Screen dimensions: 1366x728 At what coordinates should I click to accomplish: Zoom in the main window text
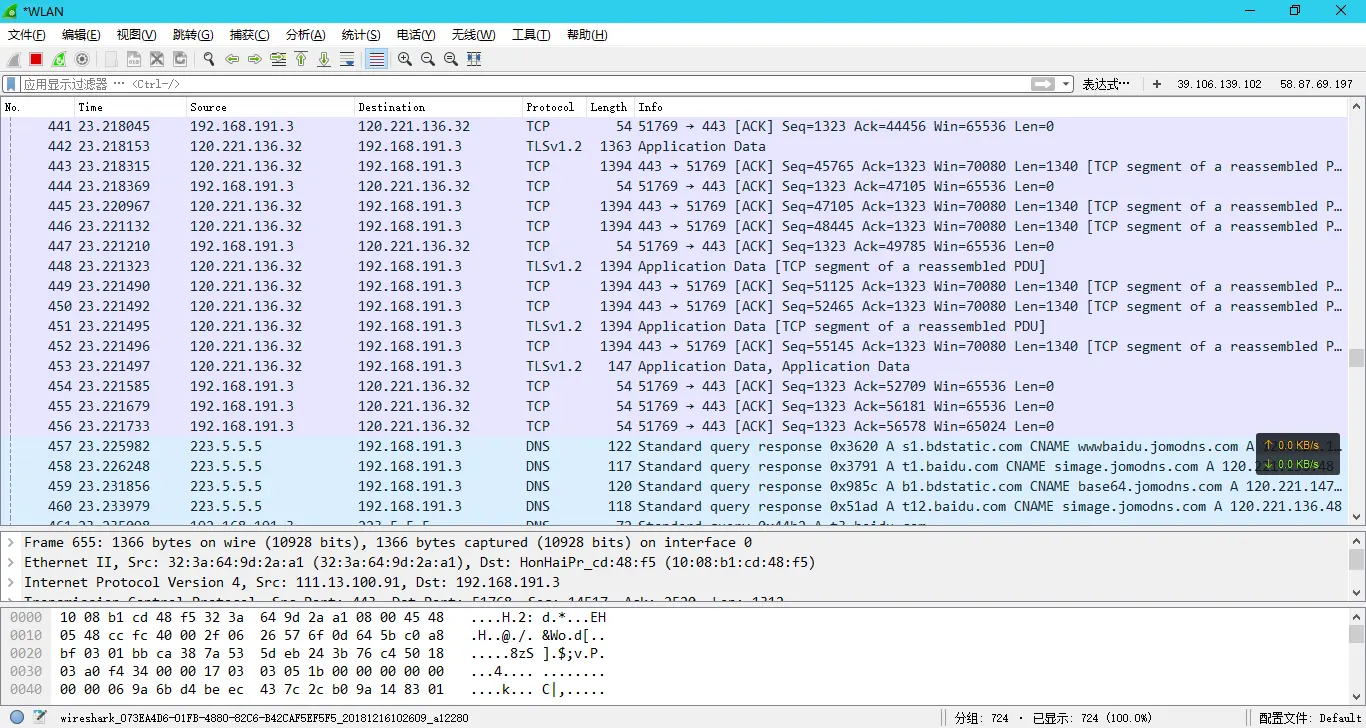pos(405,59)
